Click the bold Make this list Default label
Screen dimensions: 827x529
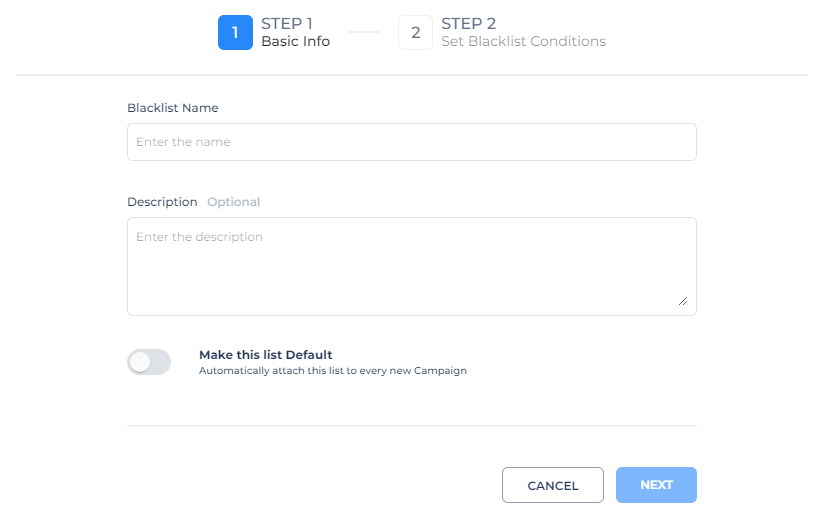tap(265, 355)
